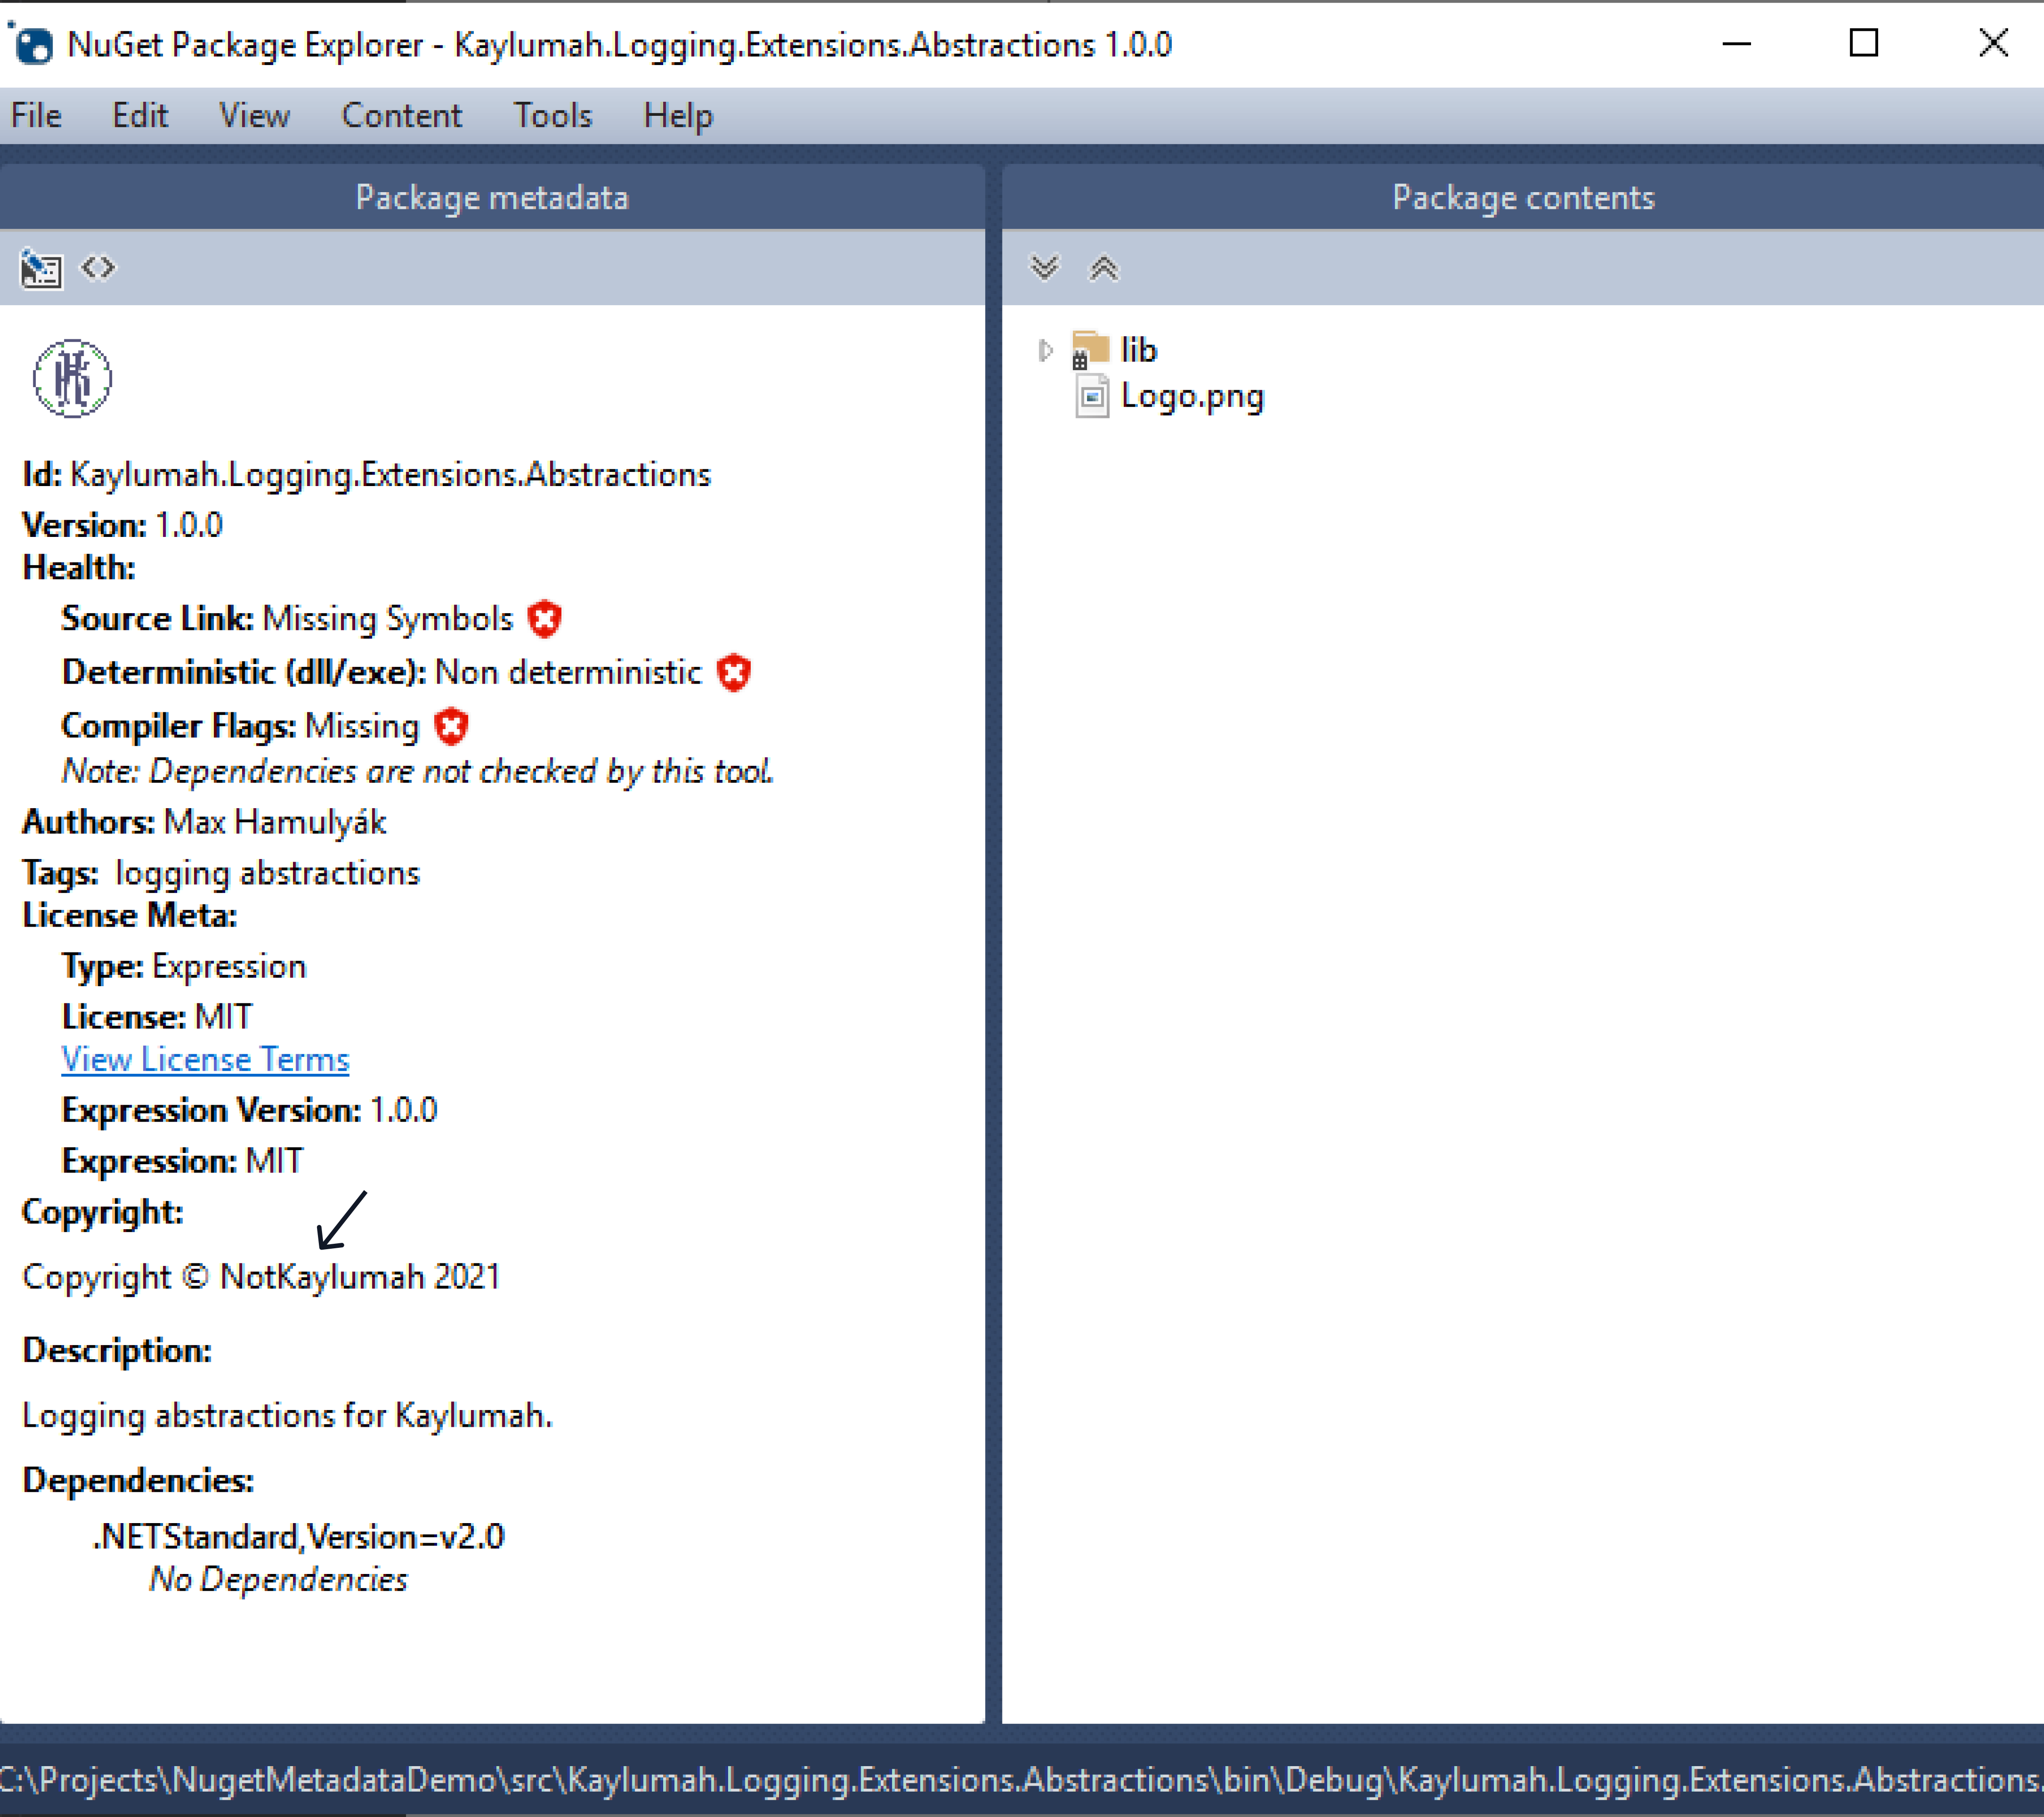The width and height of the screenshot is (2044, 1817).
Task: Click the Edit metadata icon
Action: pyautogui.click(x=41, y=269)
